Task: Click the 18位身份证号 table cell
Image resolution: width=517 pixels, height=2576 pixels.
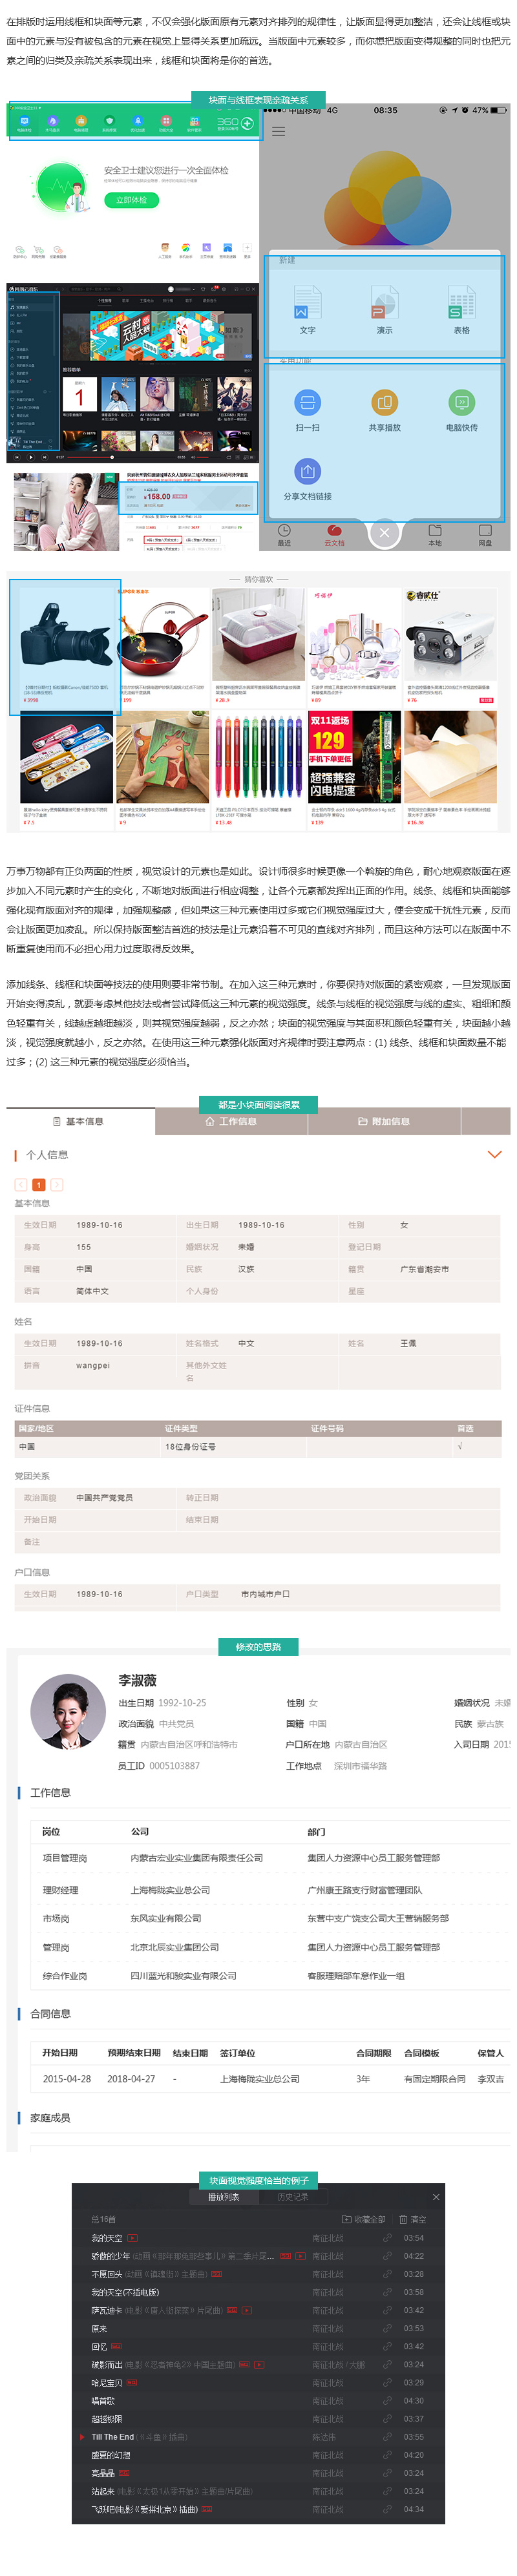Action: click(x=190, y=1446)
